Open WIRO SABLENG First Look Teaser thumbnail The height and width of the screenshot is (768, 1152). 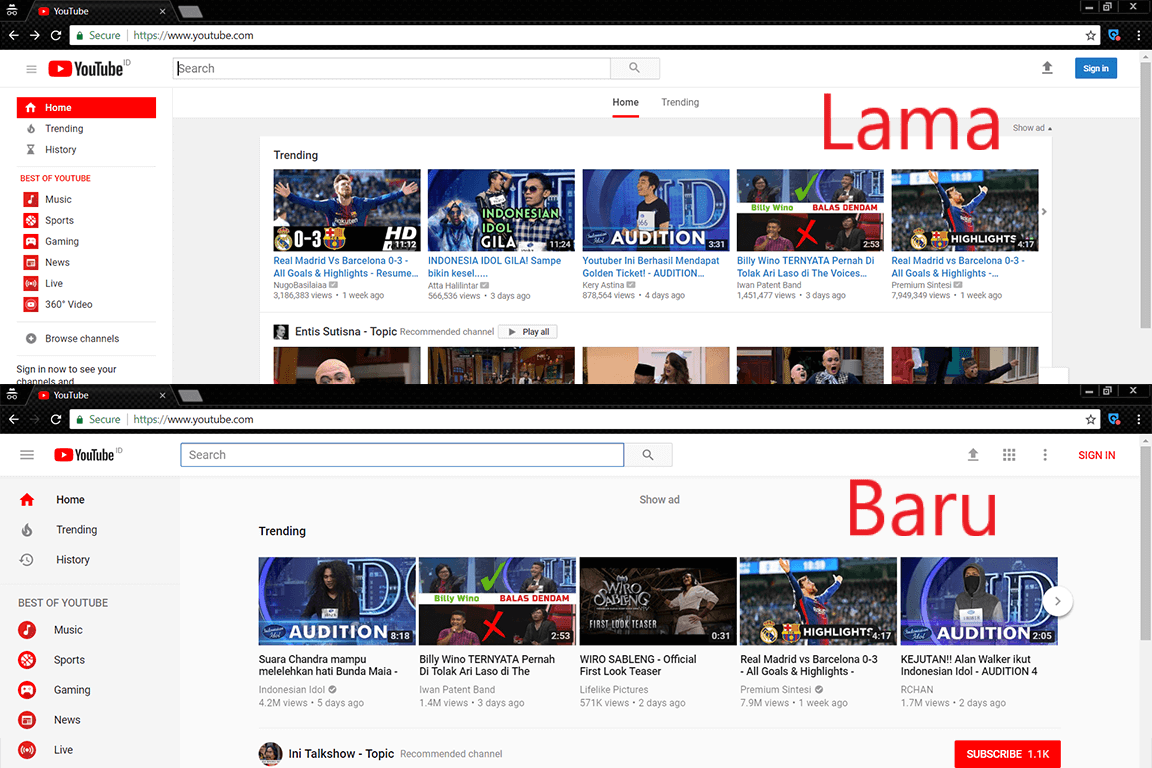coord(658,601)
